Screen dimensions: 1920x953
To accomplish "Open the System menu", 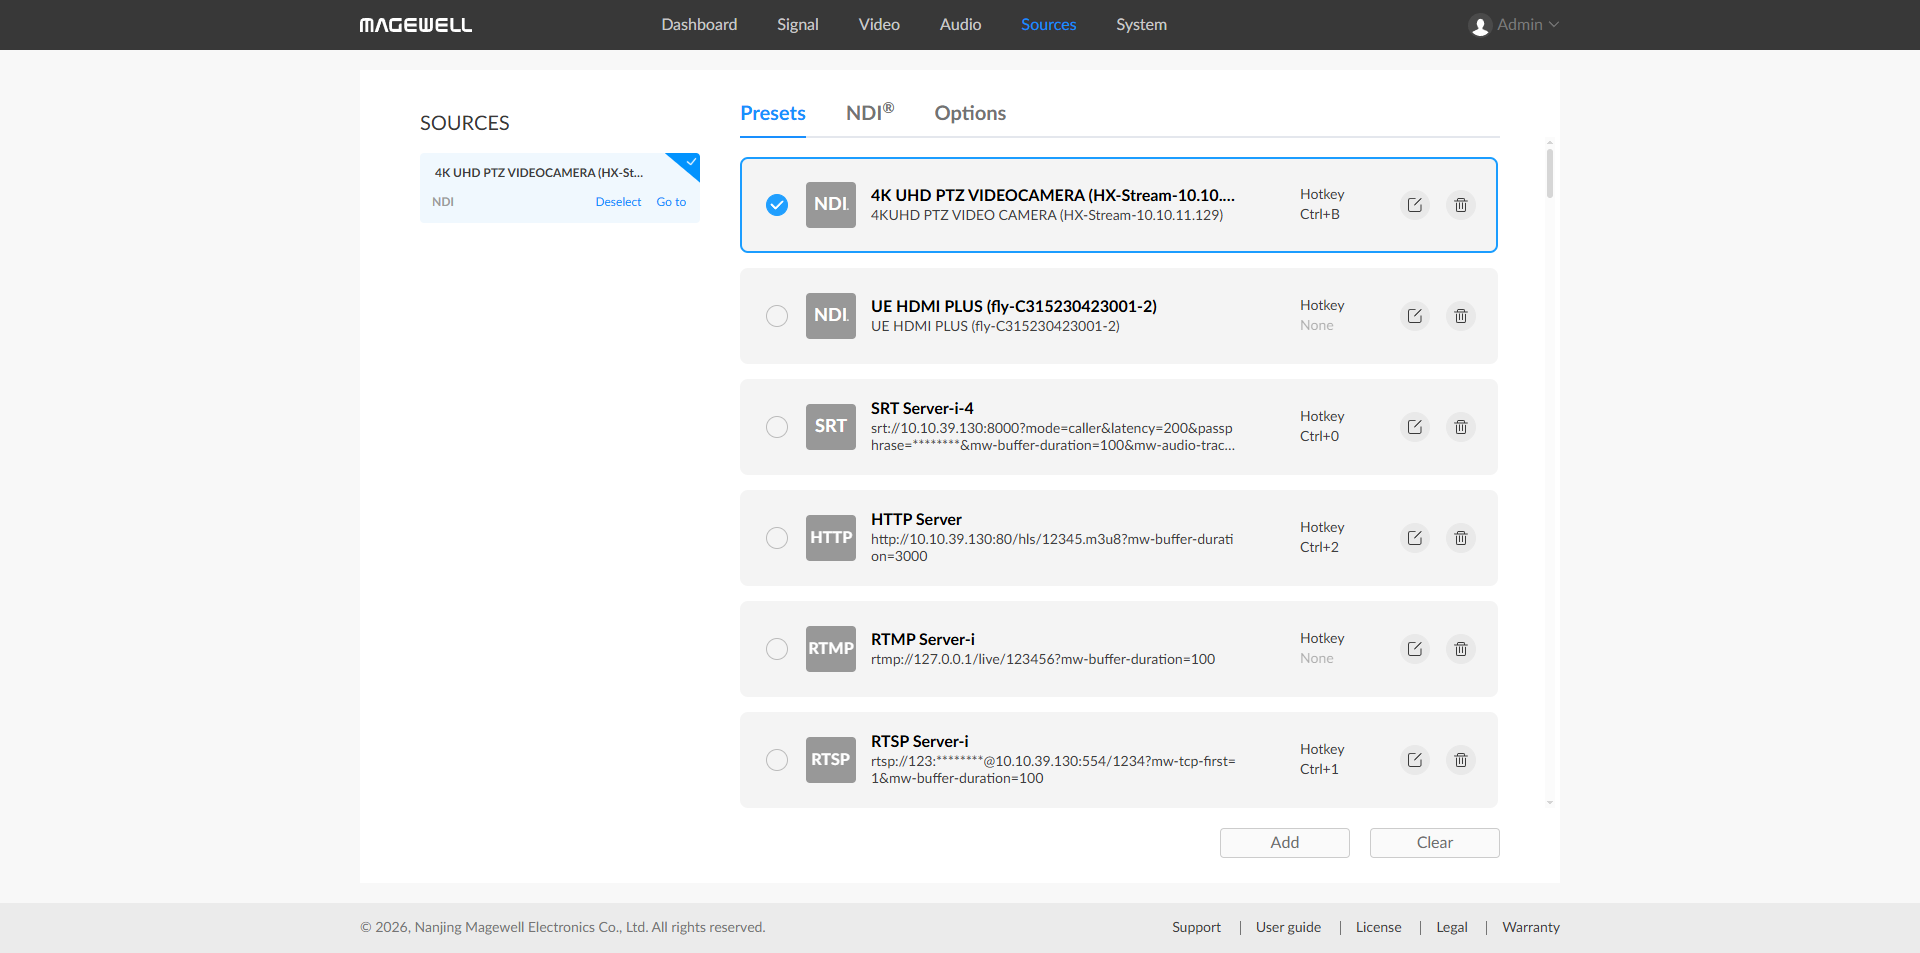I will tap(1141, 25).
